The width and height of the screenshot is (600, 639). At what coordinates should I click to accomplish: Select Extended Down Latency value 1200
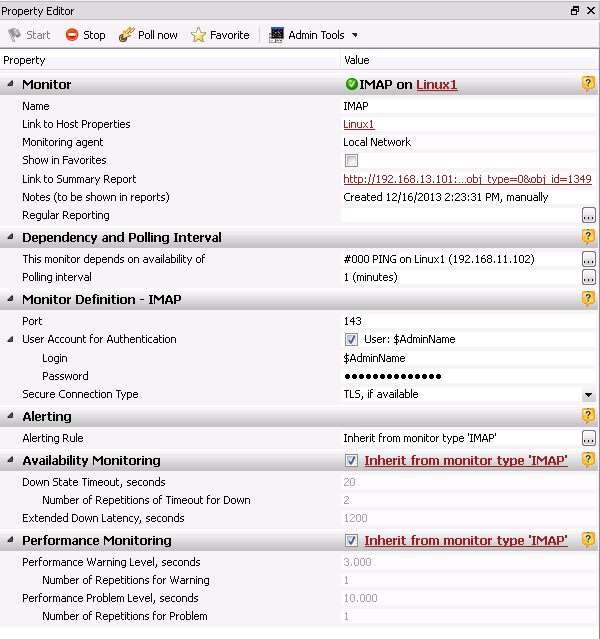point(355,518)
